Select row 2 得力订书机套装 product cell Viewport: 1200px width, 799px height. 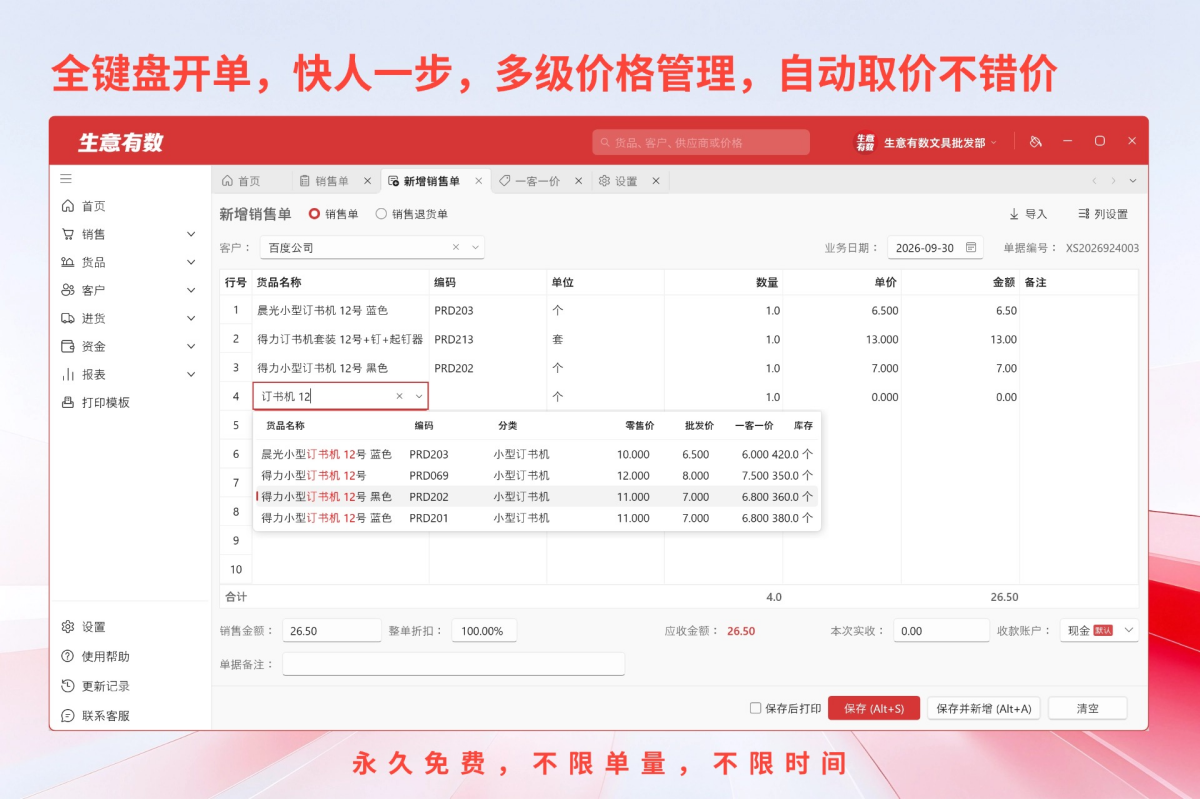pyautogui.click(x=340, y=339)
